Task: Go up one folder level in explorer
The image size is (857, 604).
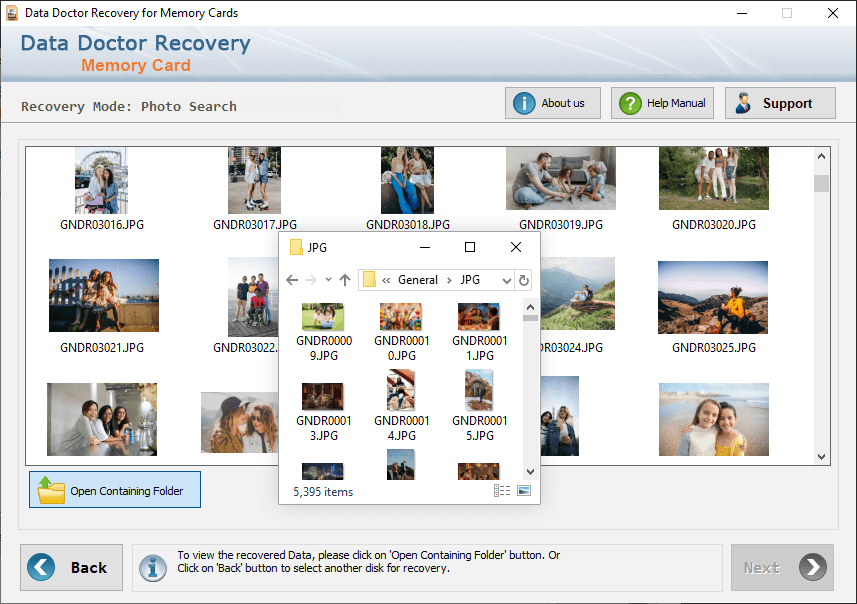Action: tap(344, 280)
